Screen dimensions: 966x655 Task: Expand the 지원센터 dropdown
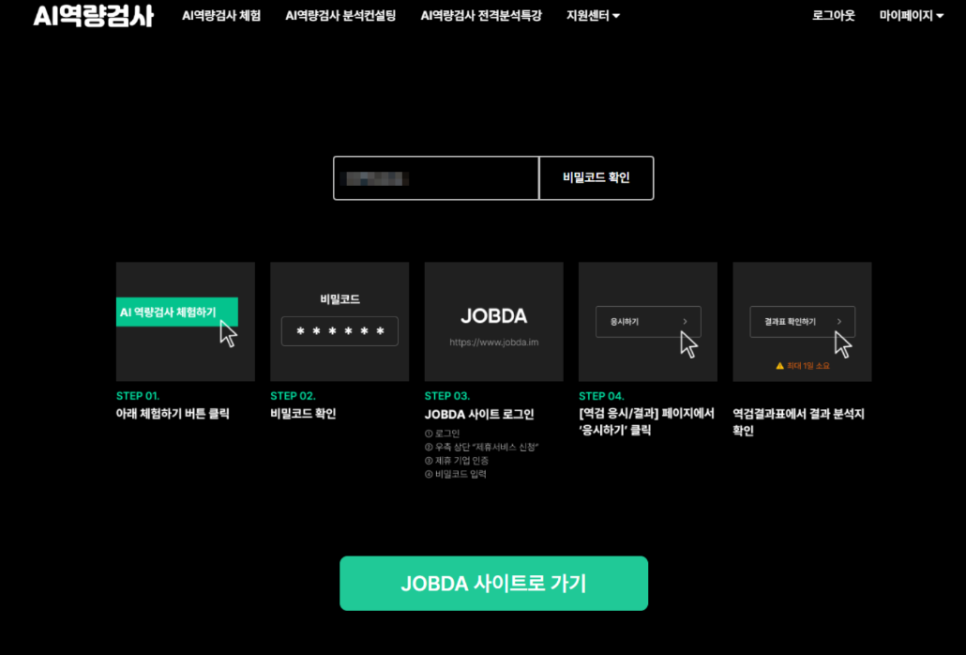point(593,16)
